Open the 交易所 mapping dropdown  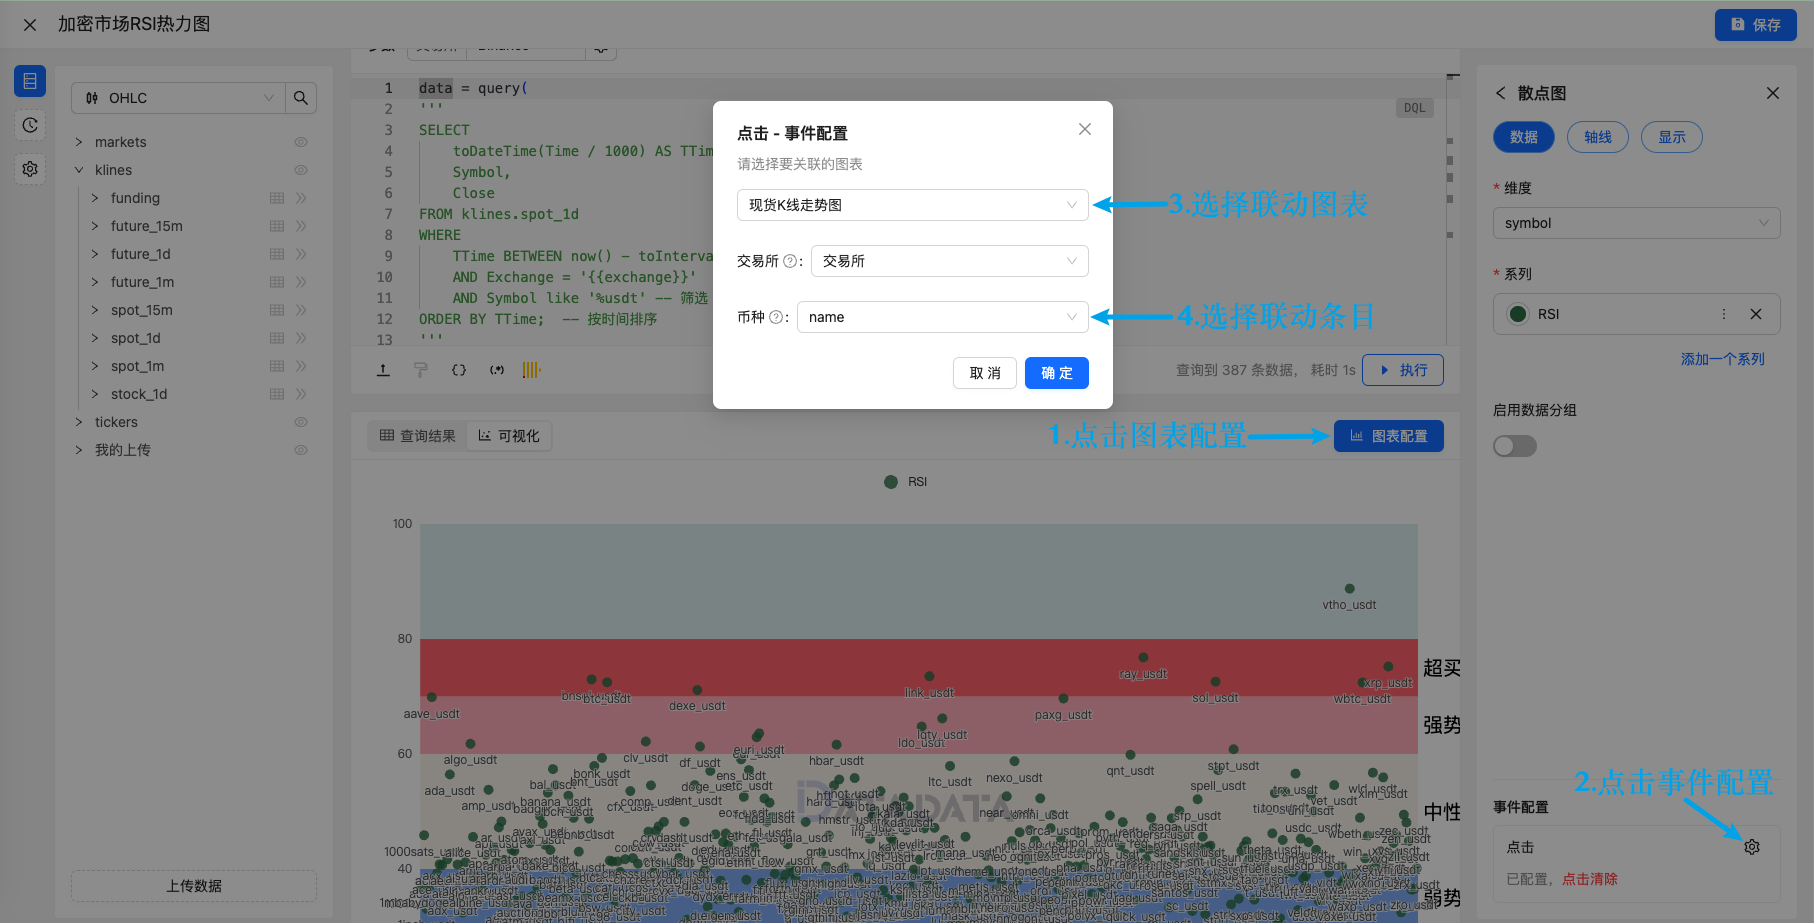coord(950,261)
